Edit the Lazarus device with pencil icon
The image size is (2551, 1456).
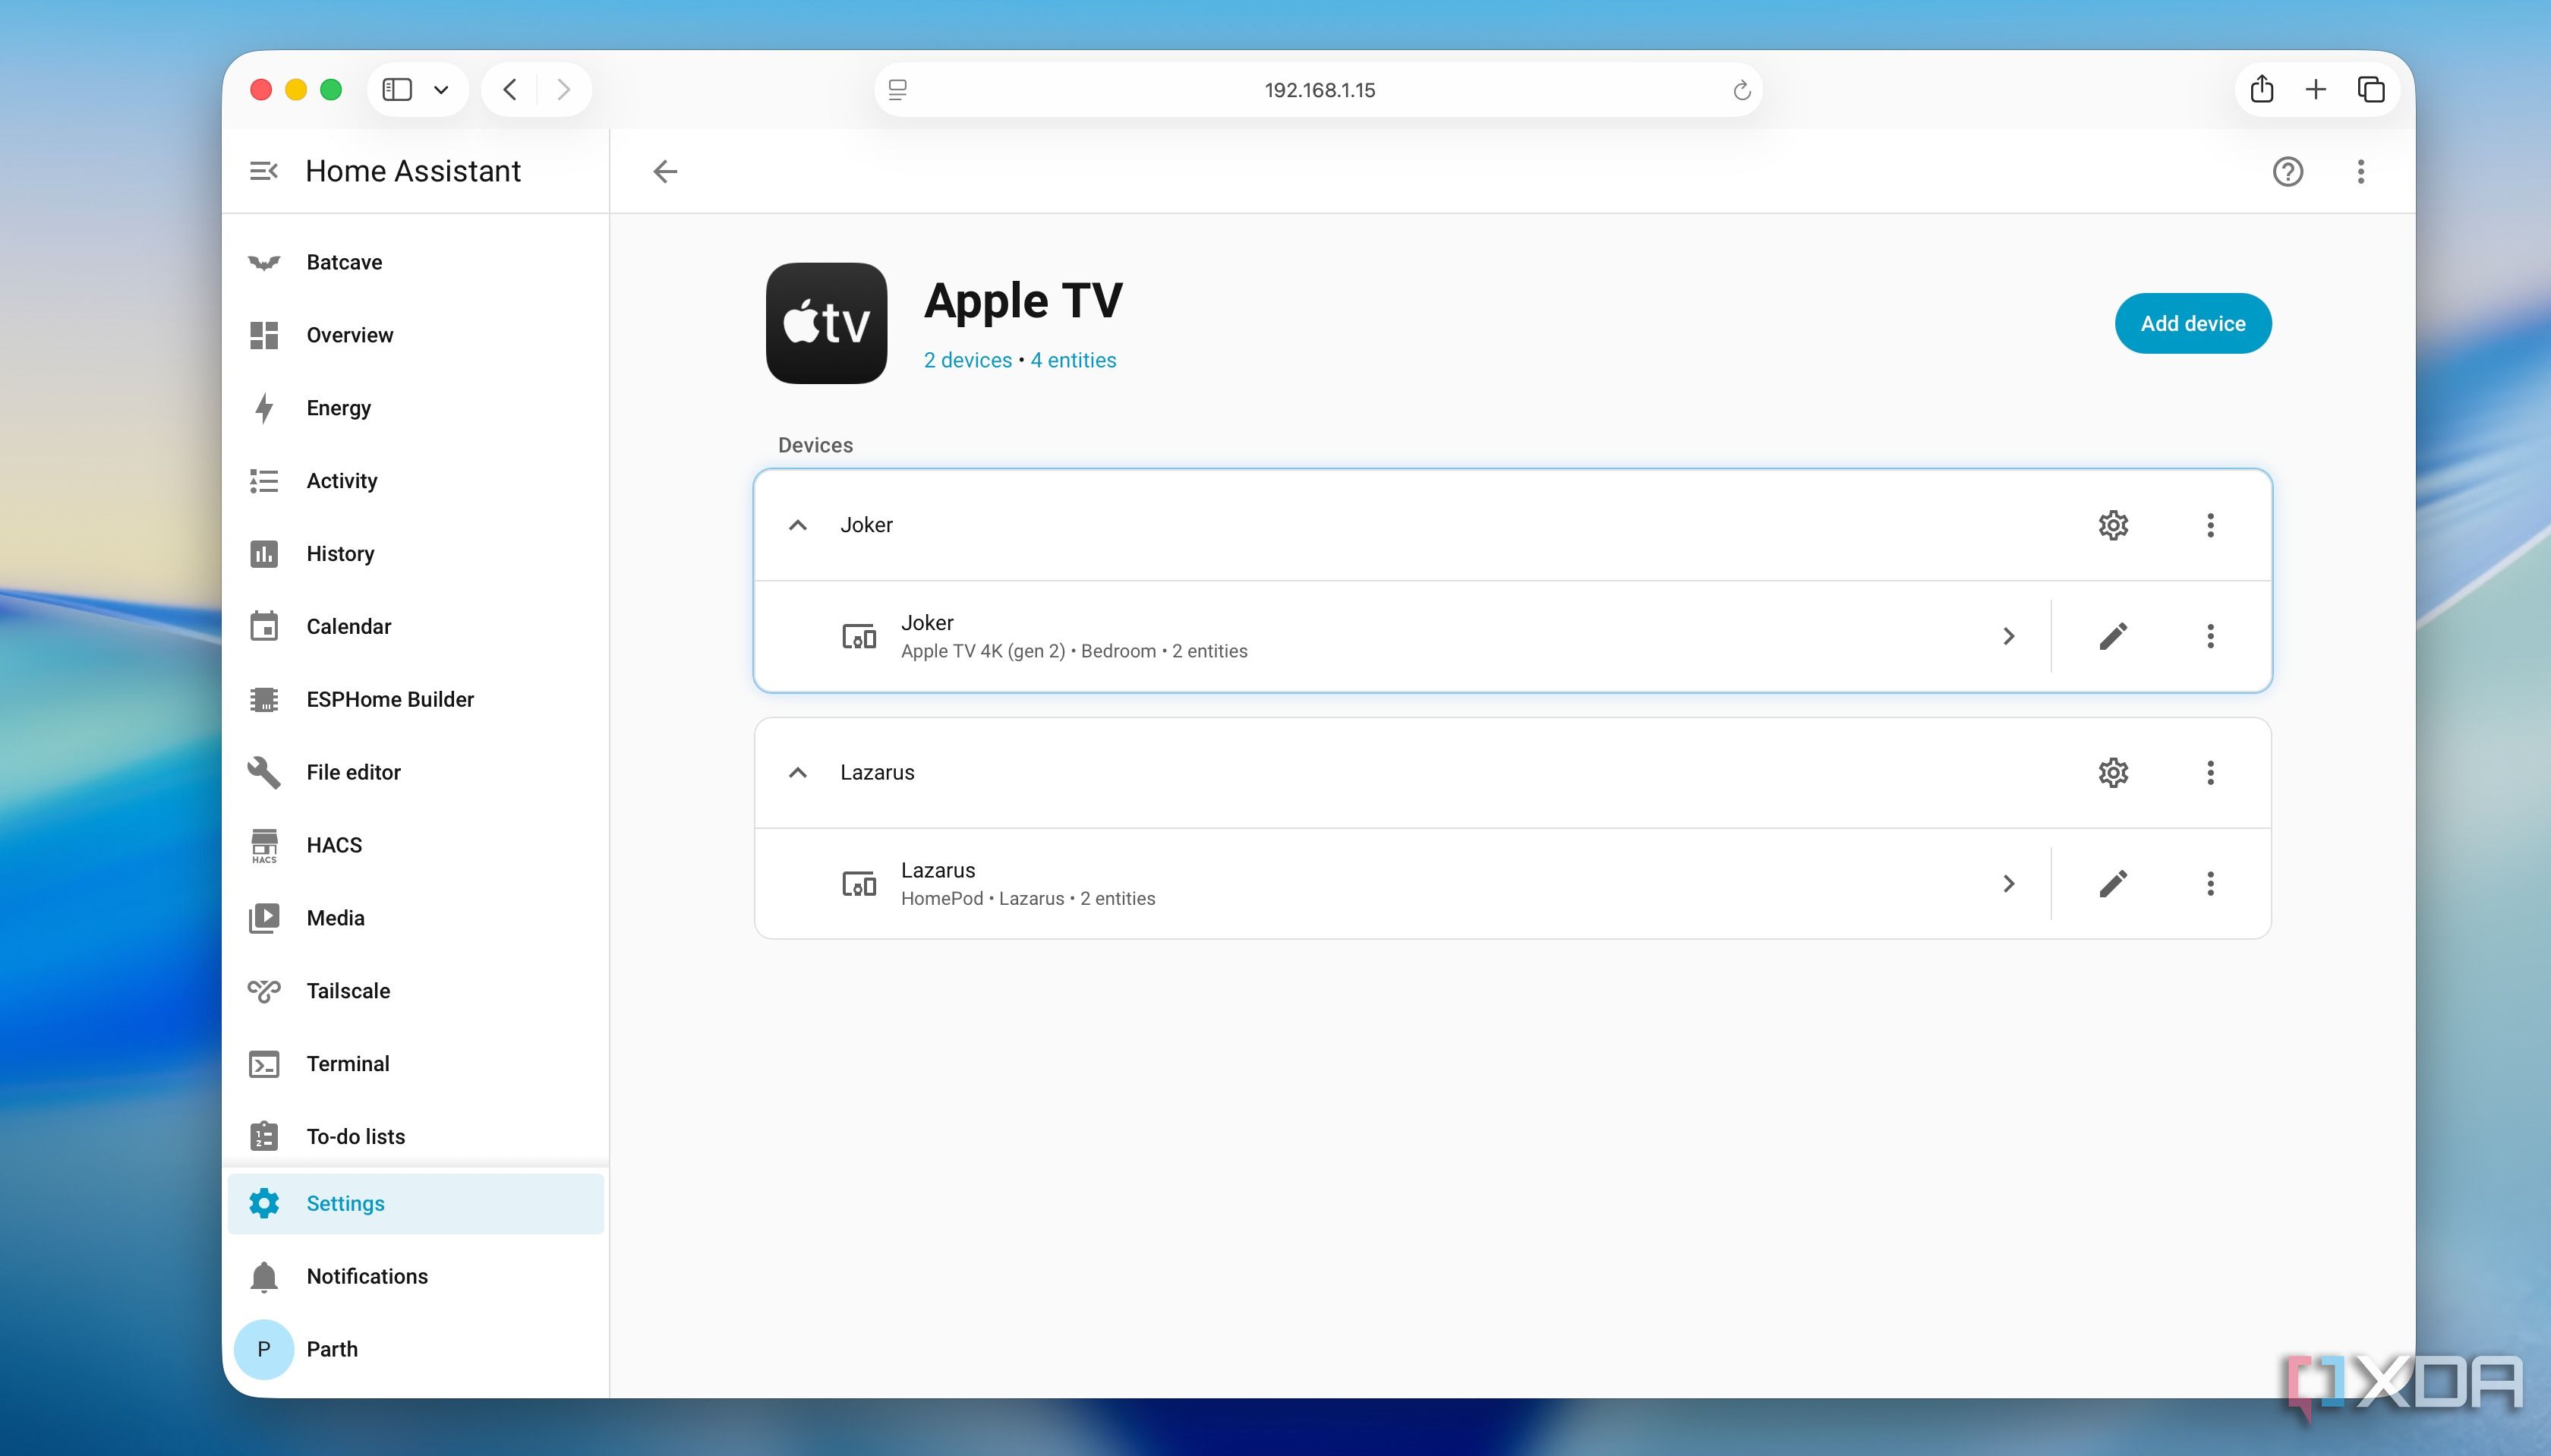point(2113,884)
